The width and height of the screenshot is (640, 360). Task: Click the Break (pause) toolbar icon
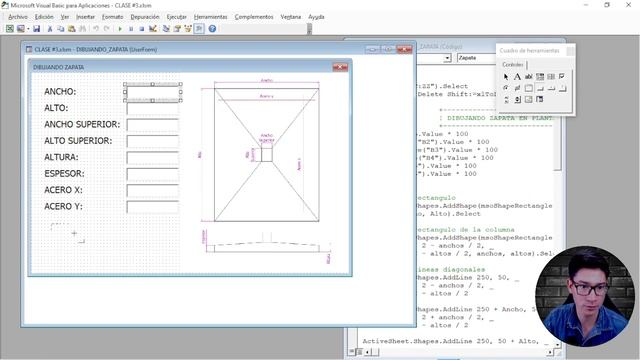click(x=131, y=29)
